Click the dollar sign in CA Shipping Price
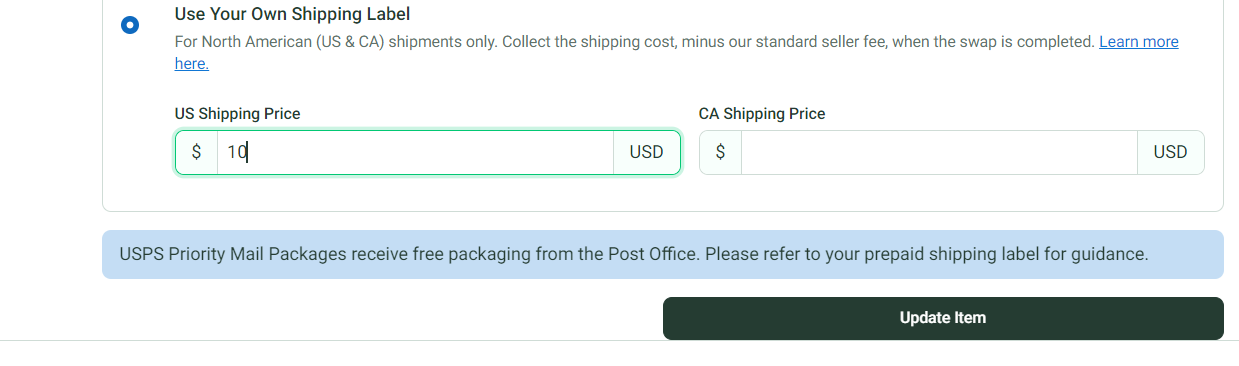1239x366 pixels. tap(720, 152)
